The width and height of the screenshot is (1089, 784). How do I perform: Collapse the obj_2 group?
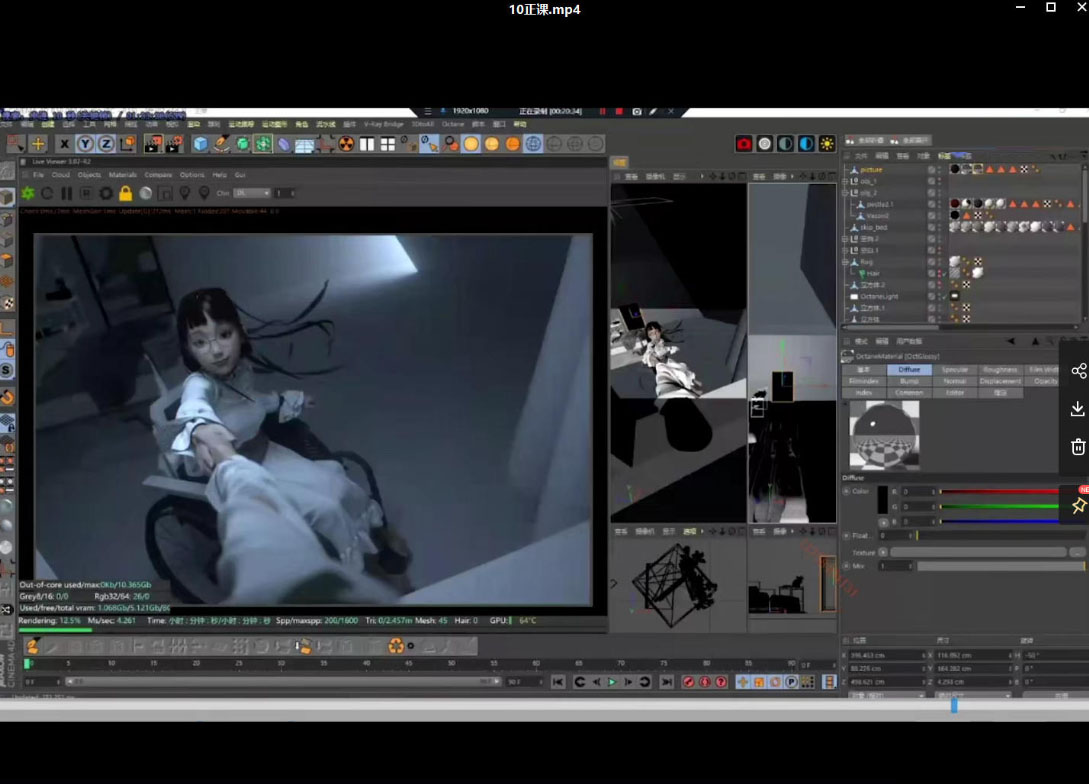point(845,192)
